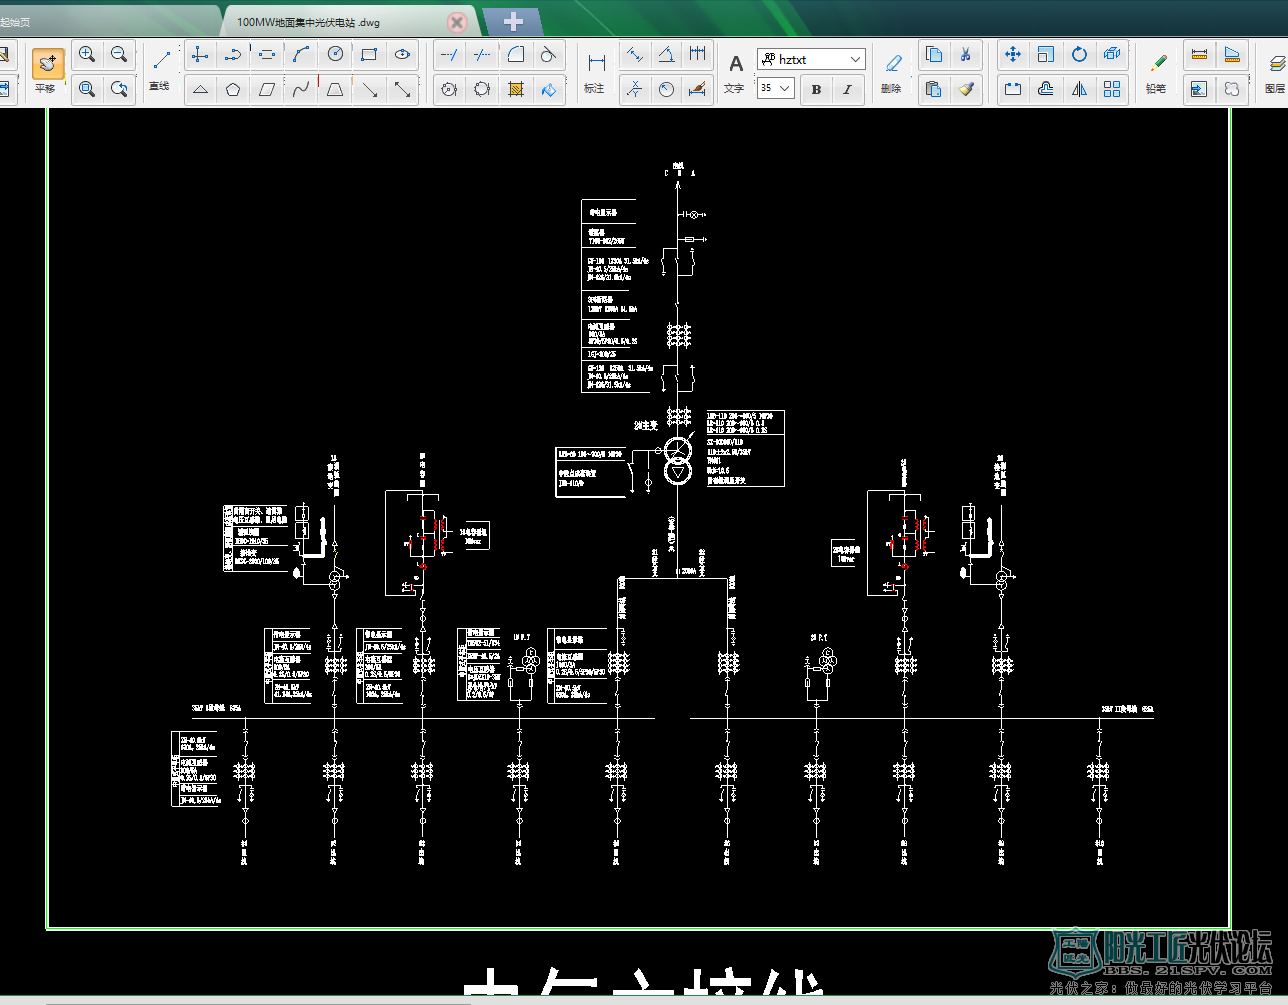
Task: Open the 图层 layers panel
Action: click(1275, 72)
